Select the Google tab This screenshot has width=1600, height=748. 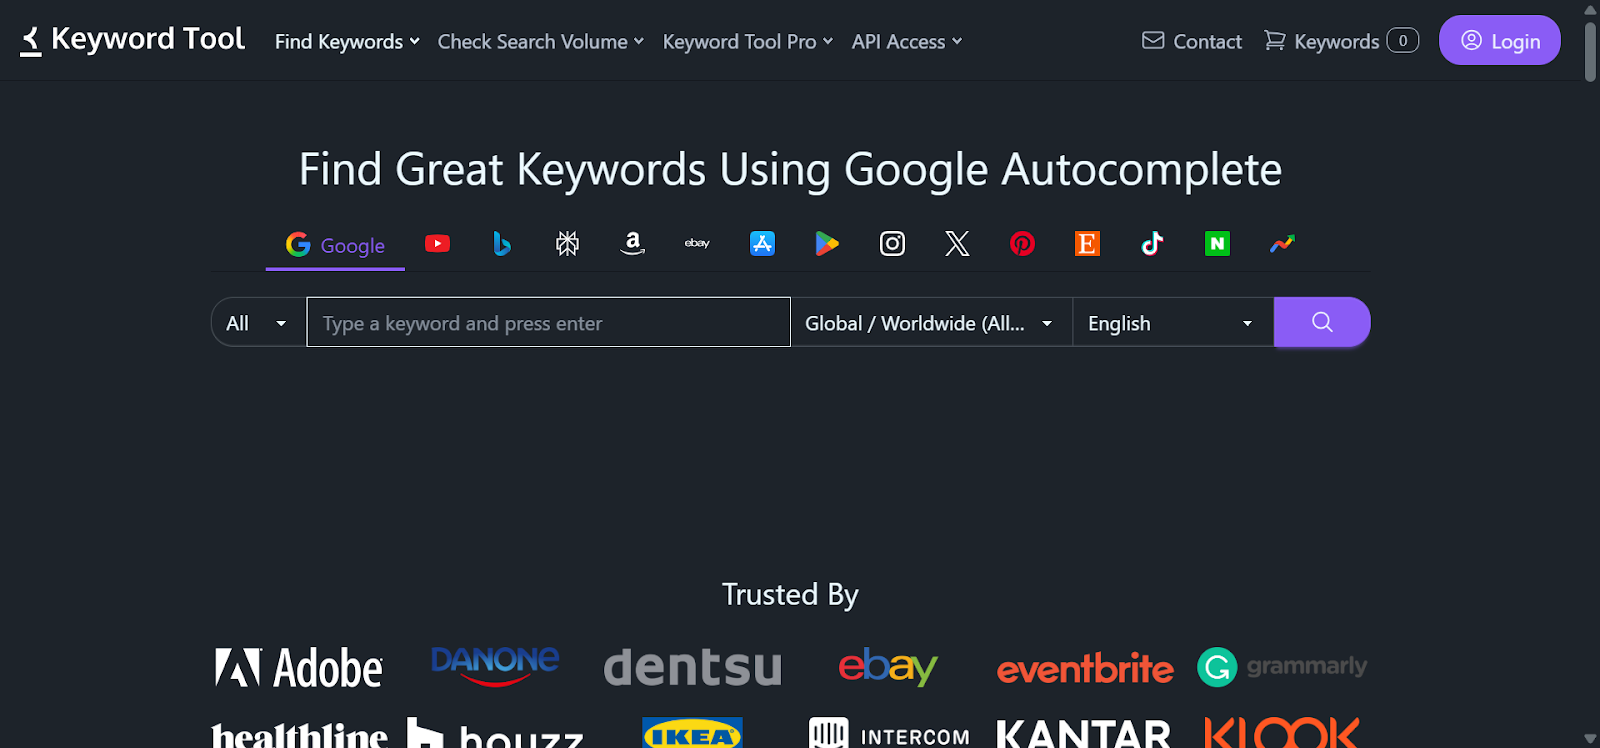tap(335, 245)
